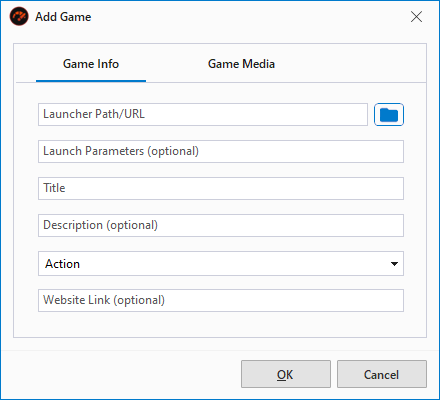Click the Cancel button

[382, 374]
